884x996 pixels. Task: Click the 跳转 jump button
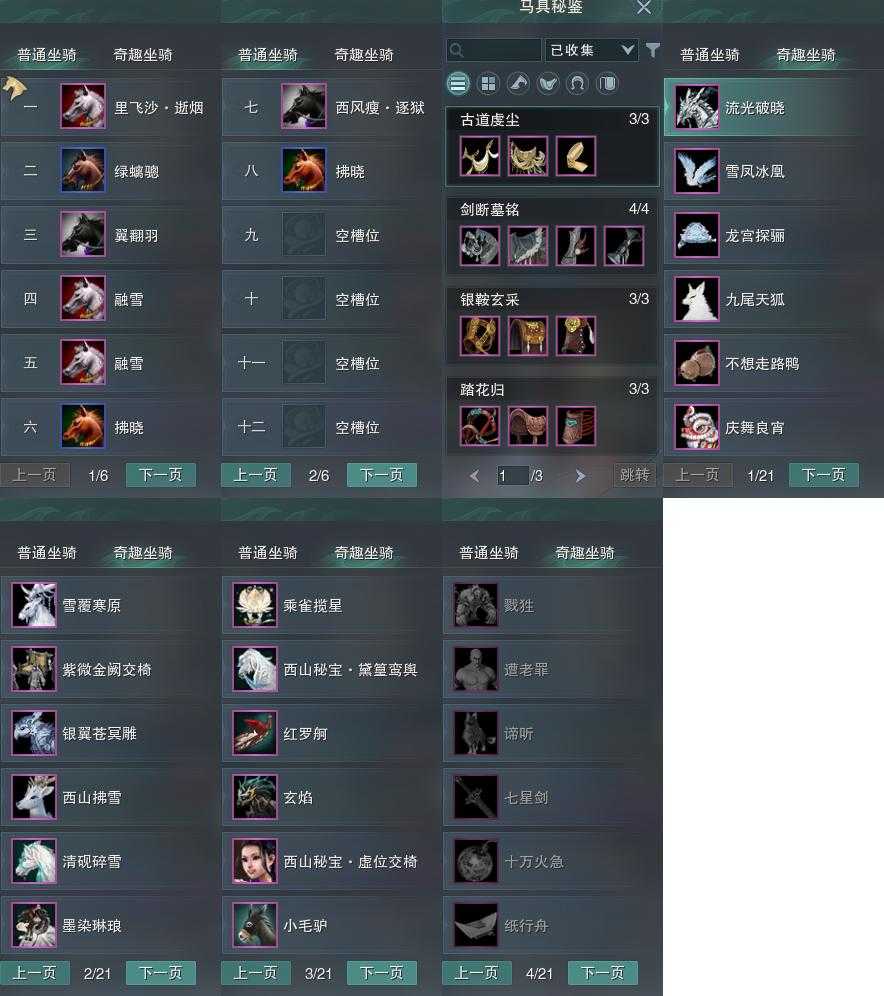point(634,474)
